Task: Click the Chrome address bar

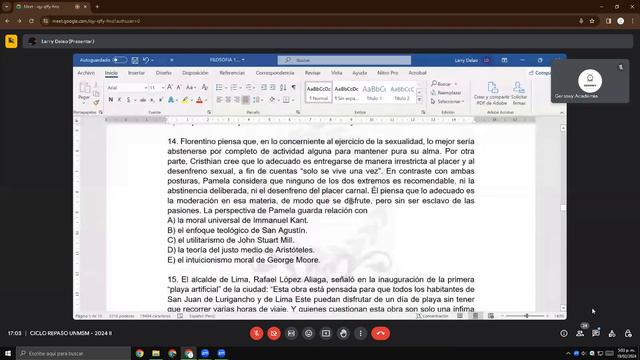Action: click(310, 21)
